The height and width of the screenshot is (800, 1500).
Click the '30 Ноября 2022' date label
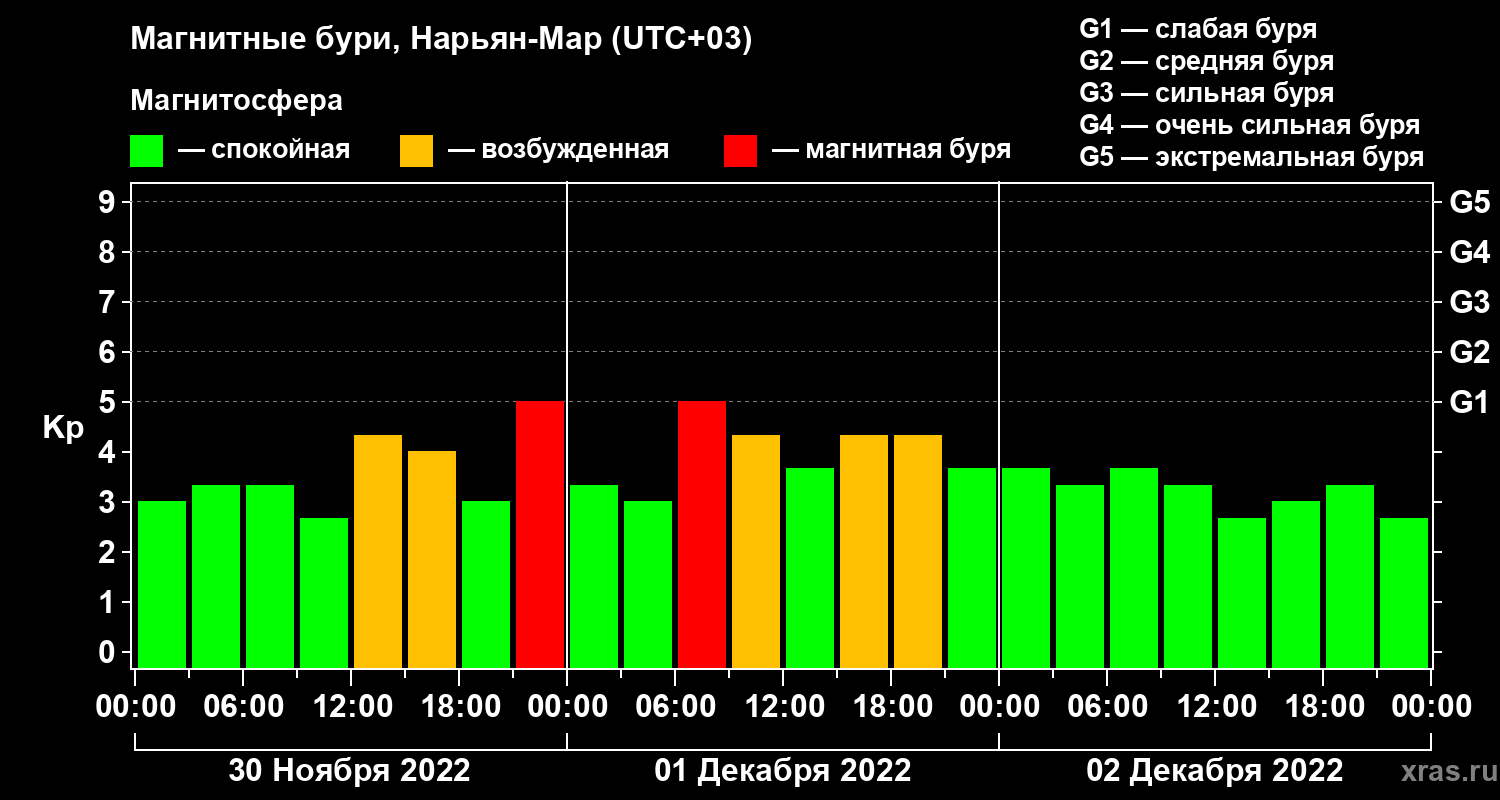[350, 771]
